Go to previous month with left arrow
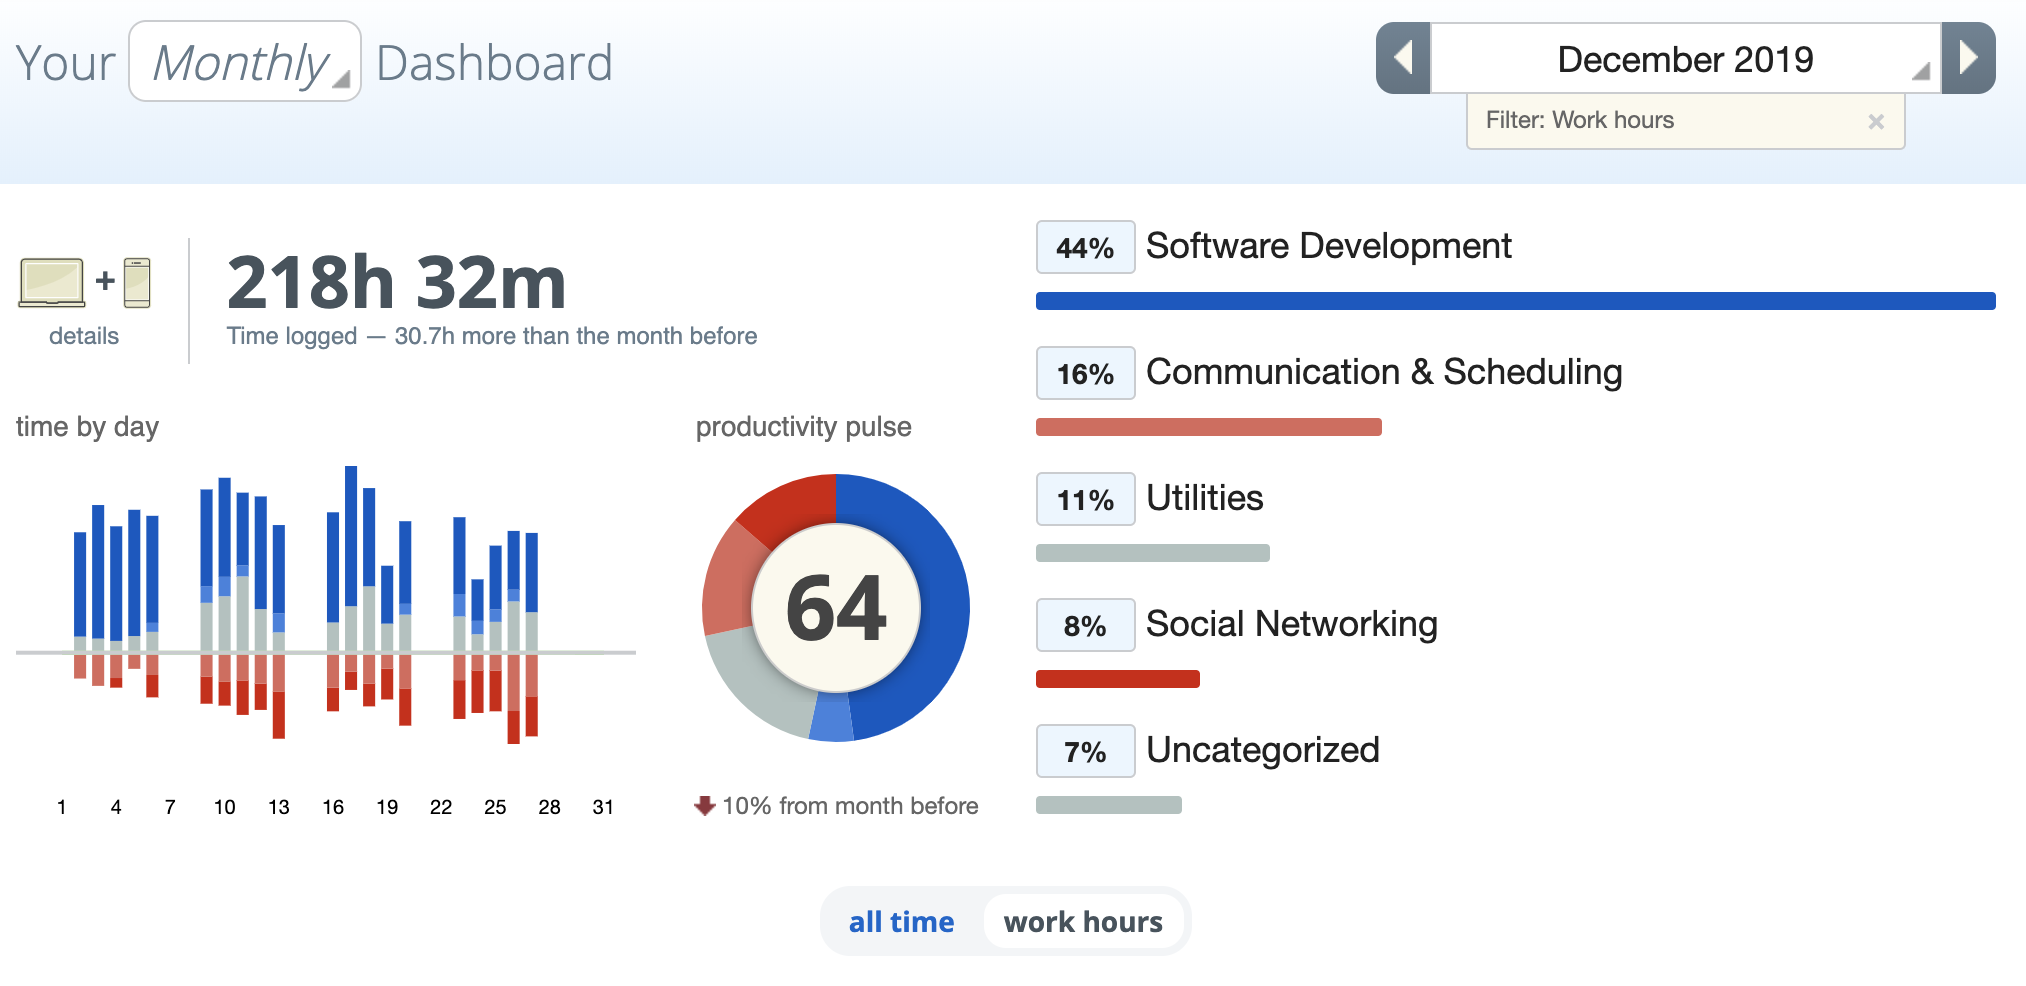The height and width of the screenshot is (986, 2026). pyautogui.click(x=1403, y=59)
